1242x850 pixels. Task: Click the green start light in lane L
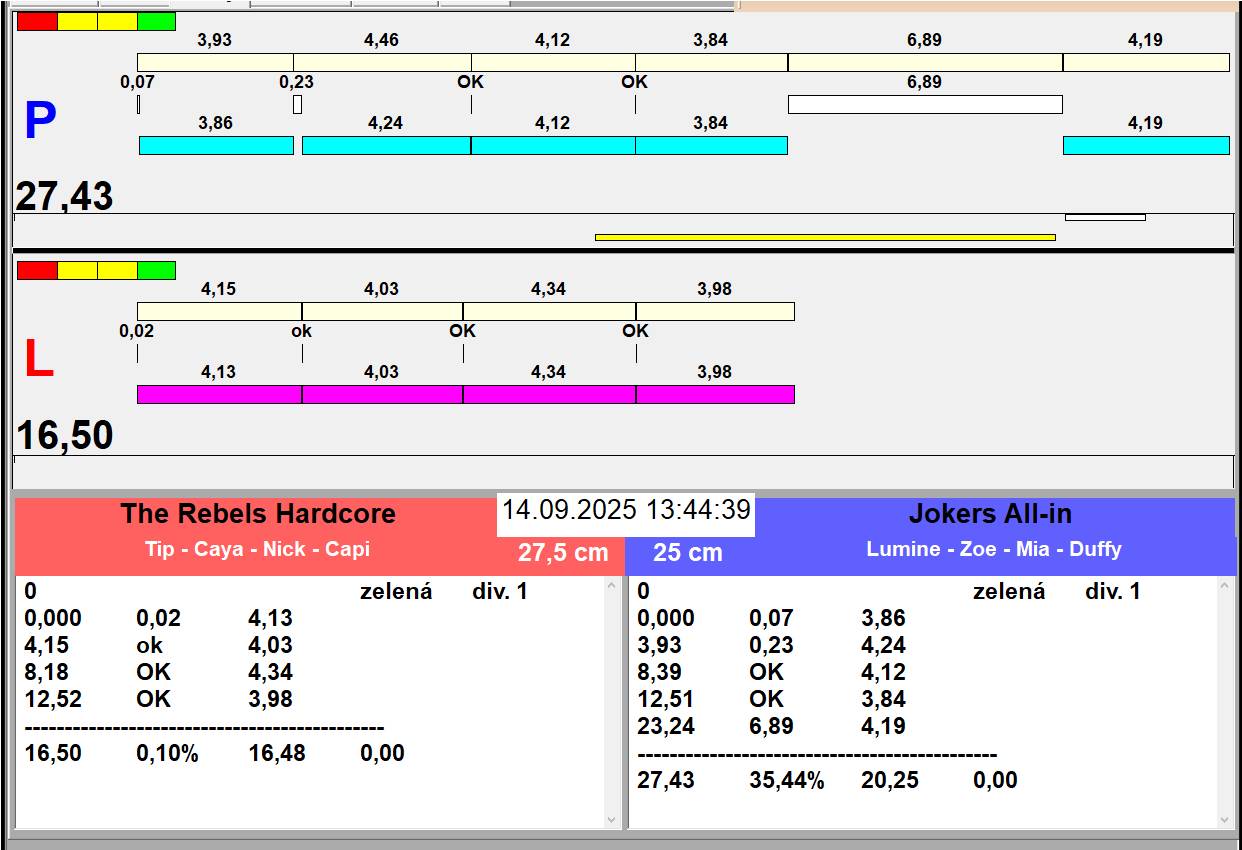pyautogui.click(x=156, y=270)
